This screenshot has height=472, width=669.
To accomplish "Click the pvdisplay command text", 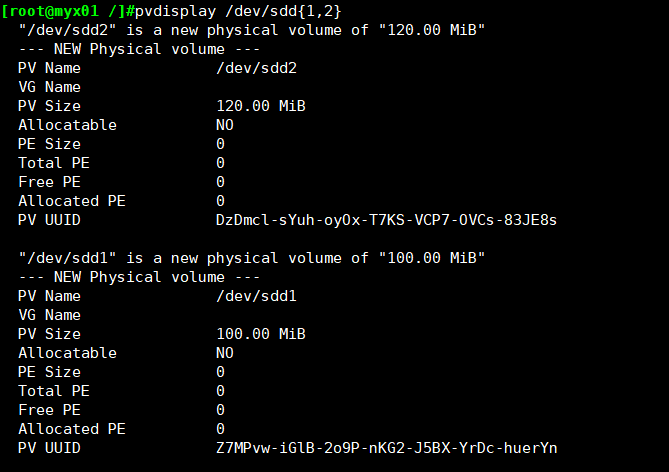I will pyautogui.click(x=238, y=11).
